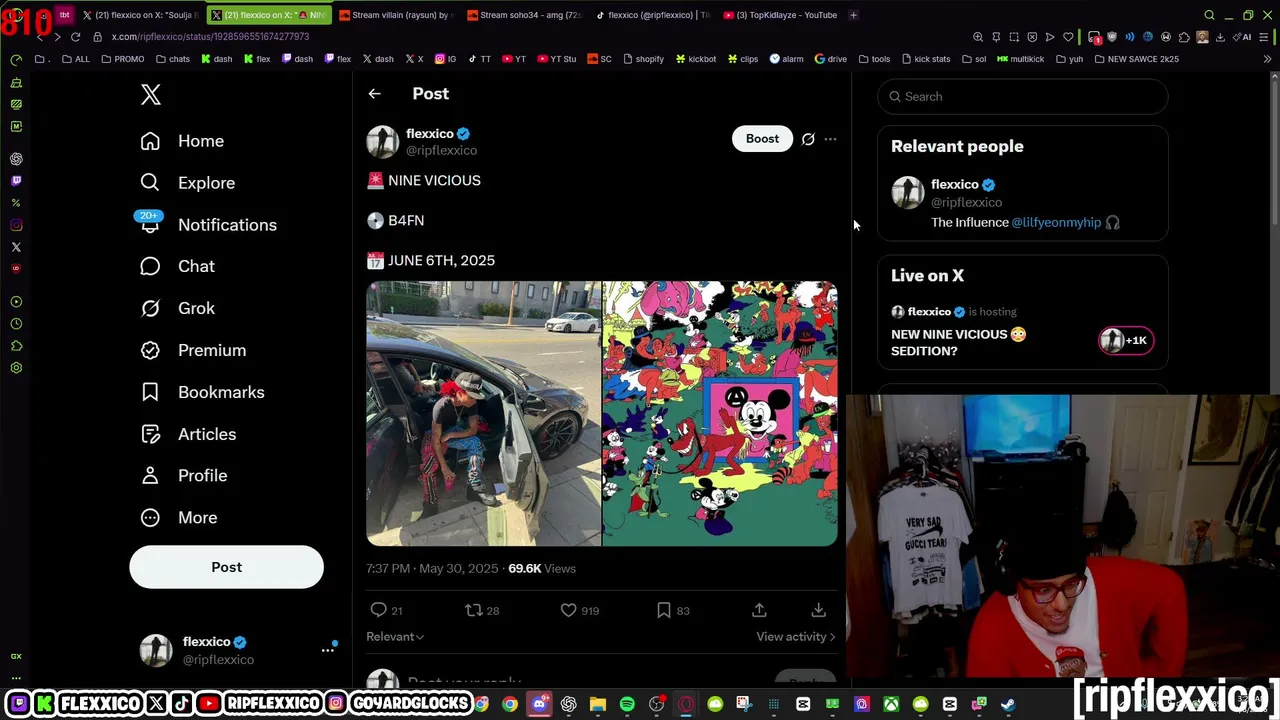Open ChatGPT in the browser sidebar
Screen dimensions: 1280x720
pos(16,159)
